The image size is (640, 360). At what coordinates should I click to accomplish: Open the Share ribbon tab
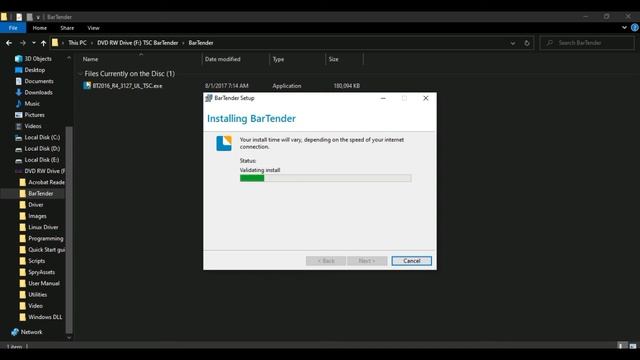(x=67, y=28)
